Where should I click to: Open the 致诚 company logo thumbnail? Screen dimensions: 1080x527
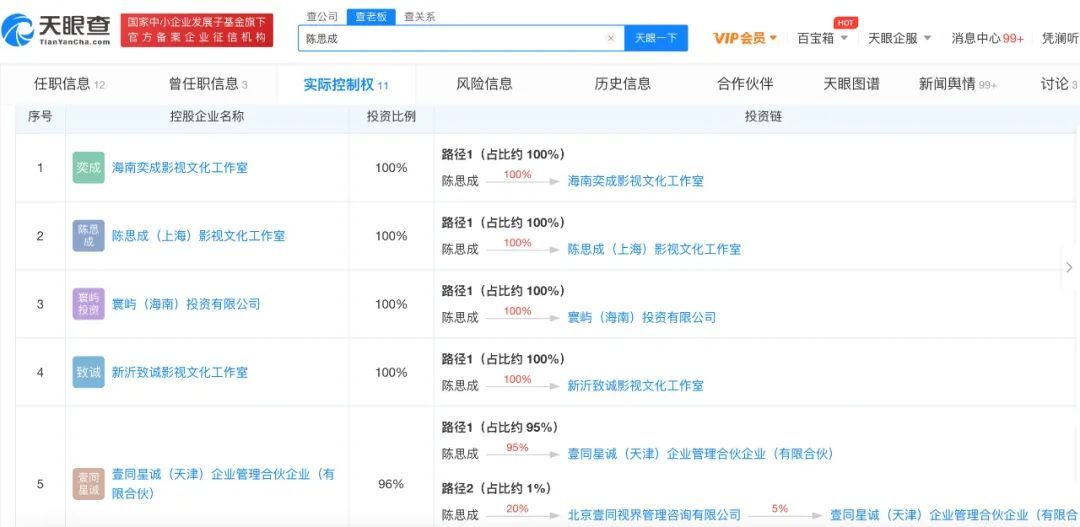88,372
